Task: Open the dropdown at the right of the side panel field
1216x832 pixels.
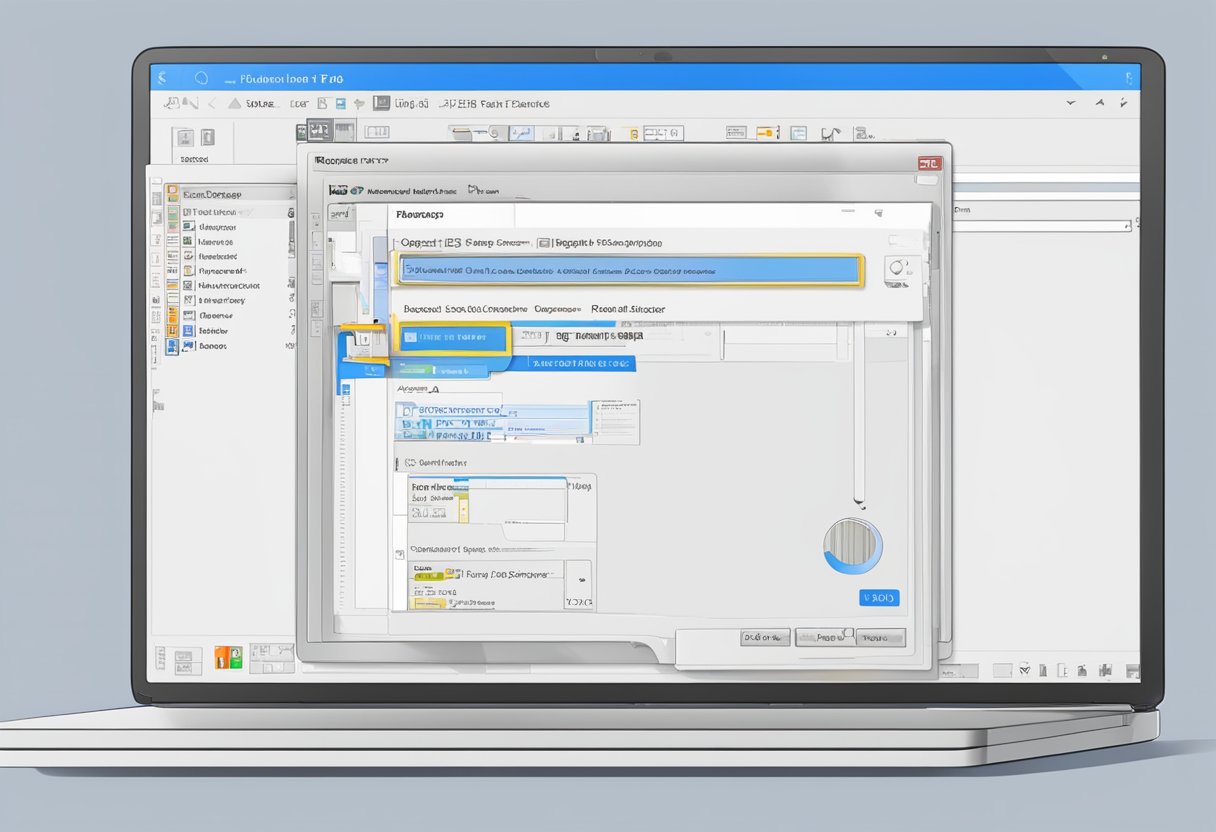Action: coord(1127,227)
